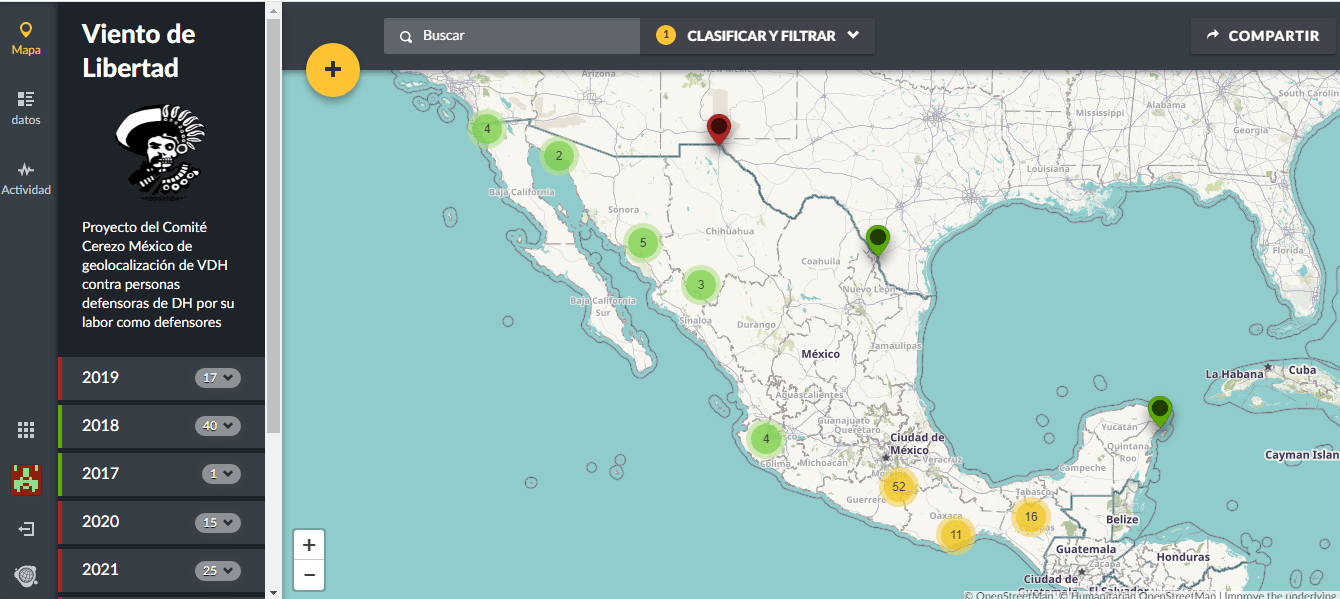The height and width of the screenshot is (599, 1340).
Task: Open the Actividad view
Action: (26, 178)
